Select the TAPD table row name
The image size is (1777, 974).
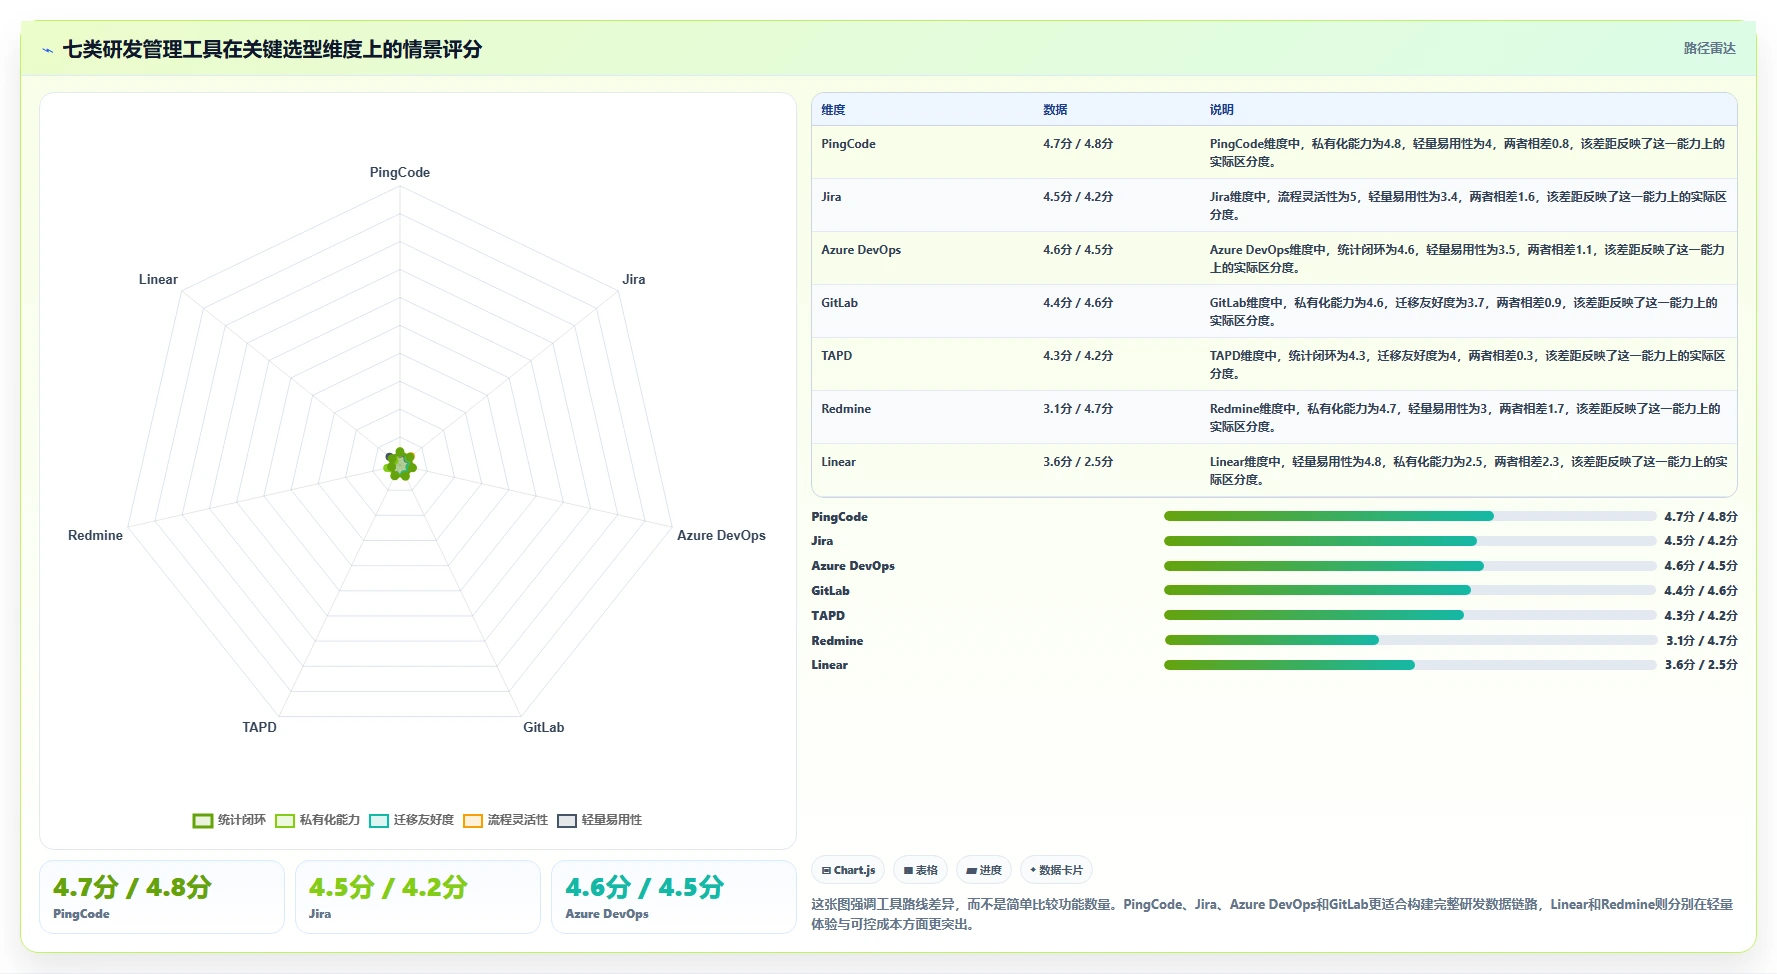836,356
